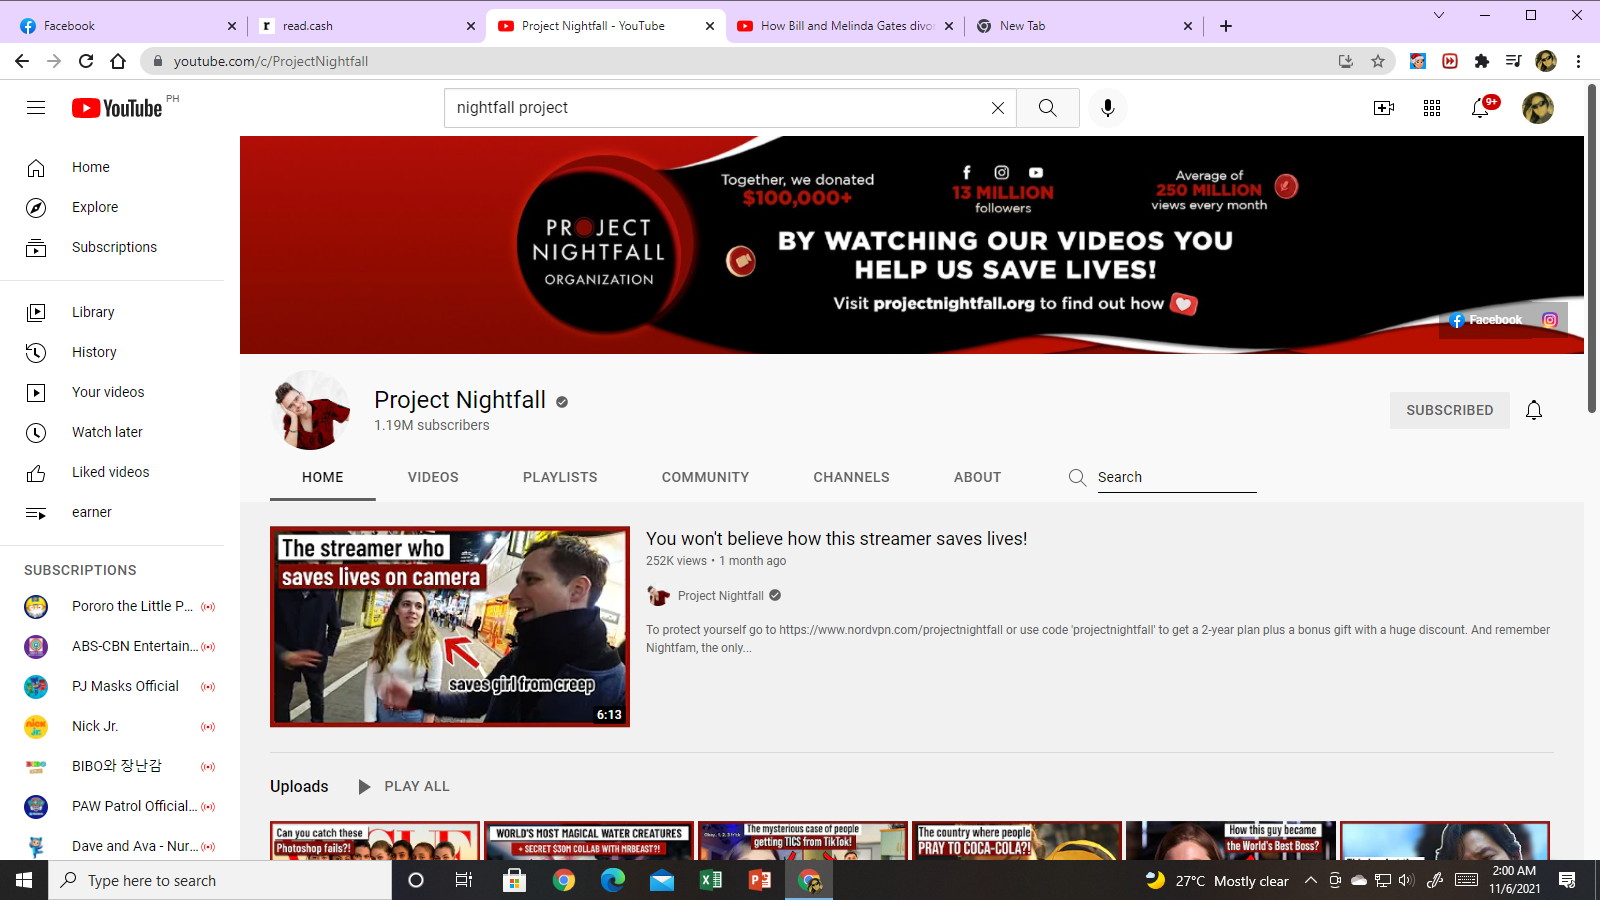Screen dimensions: 1600x900
Task: Focus the YouTube search box
Action: 715,108
